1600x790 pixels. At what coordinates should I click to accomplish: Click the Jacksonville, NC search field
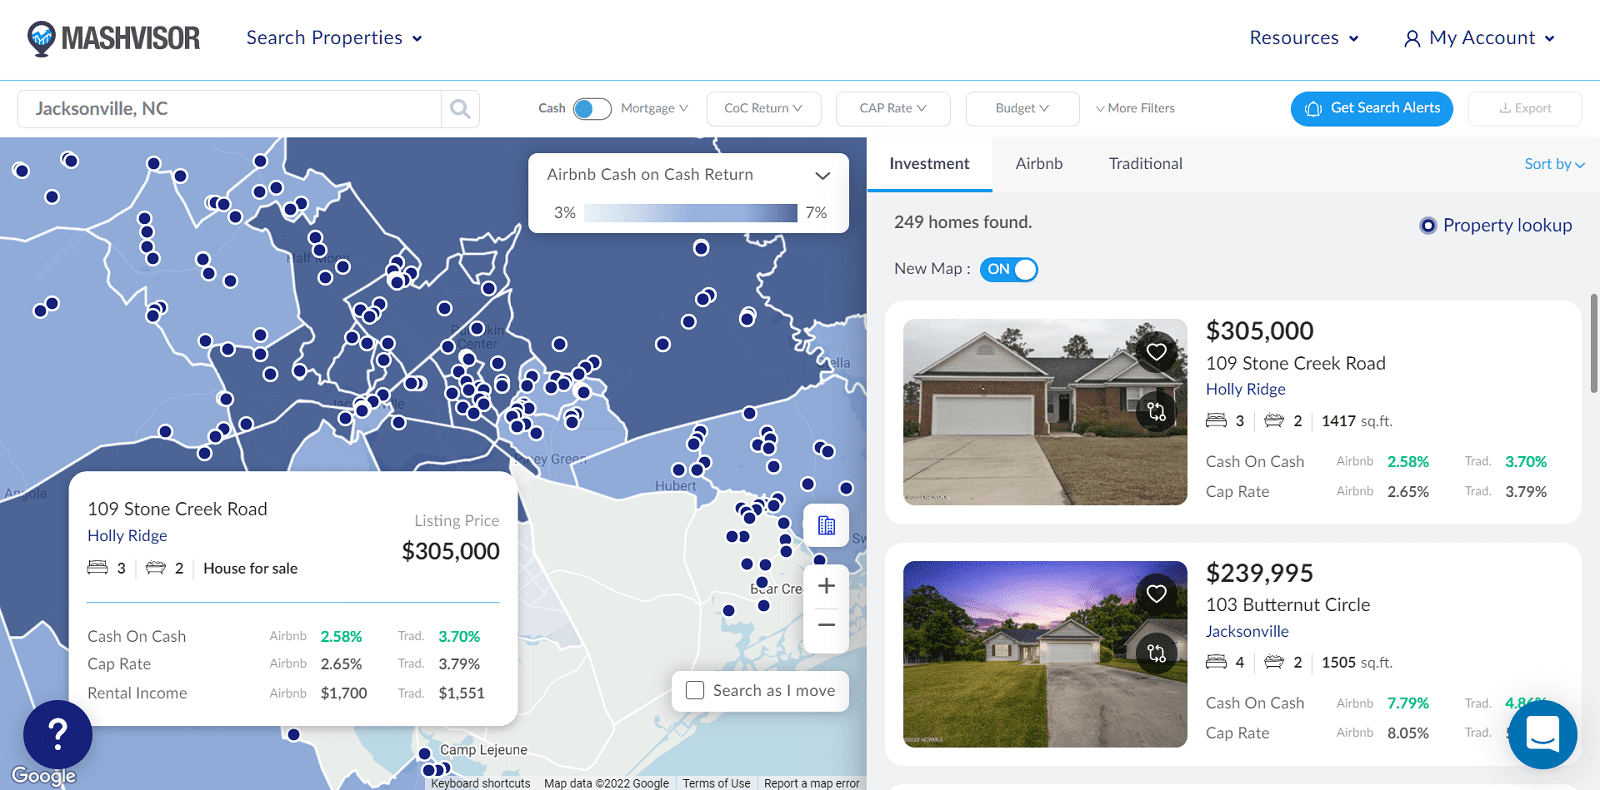[x=230, y=109]
